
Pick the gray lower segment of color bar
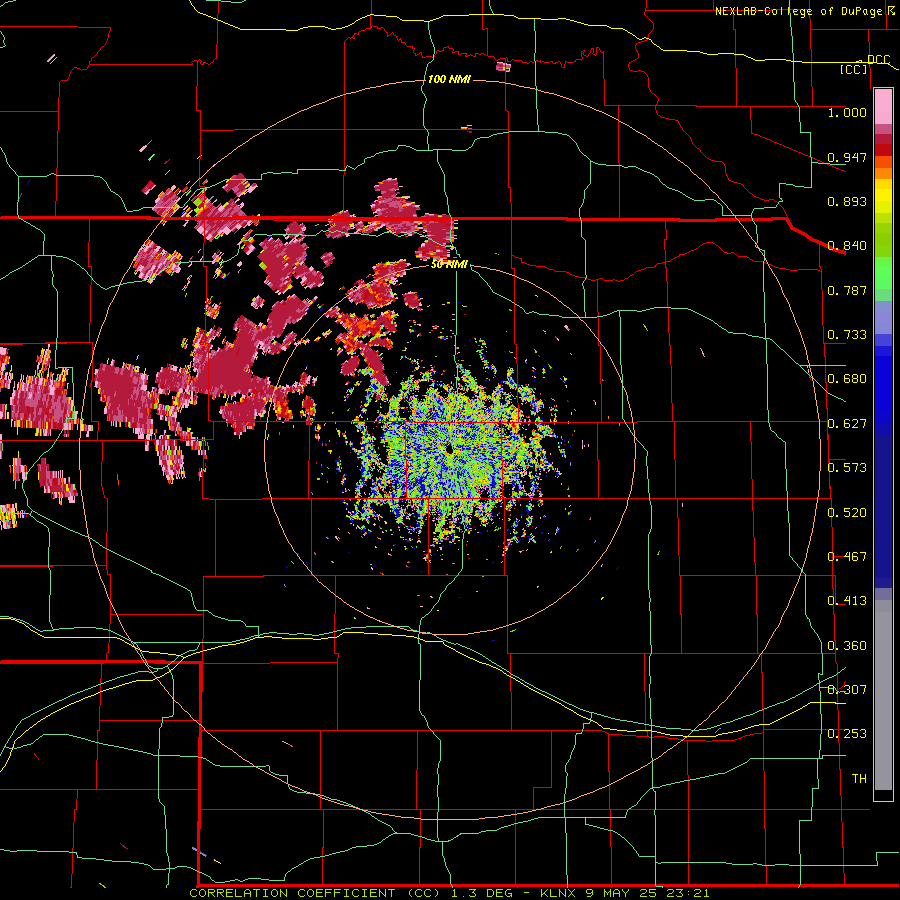click(x=883, y=695)
